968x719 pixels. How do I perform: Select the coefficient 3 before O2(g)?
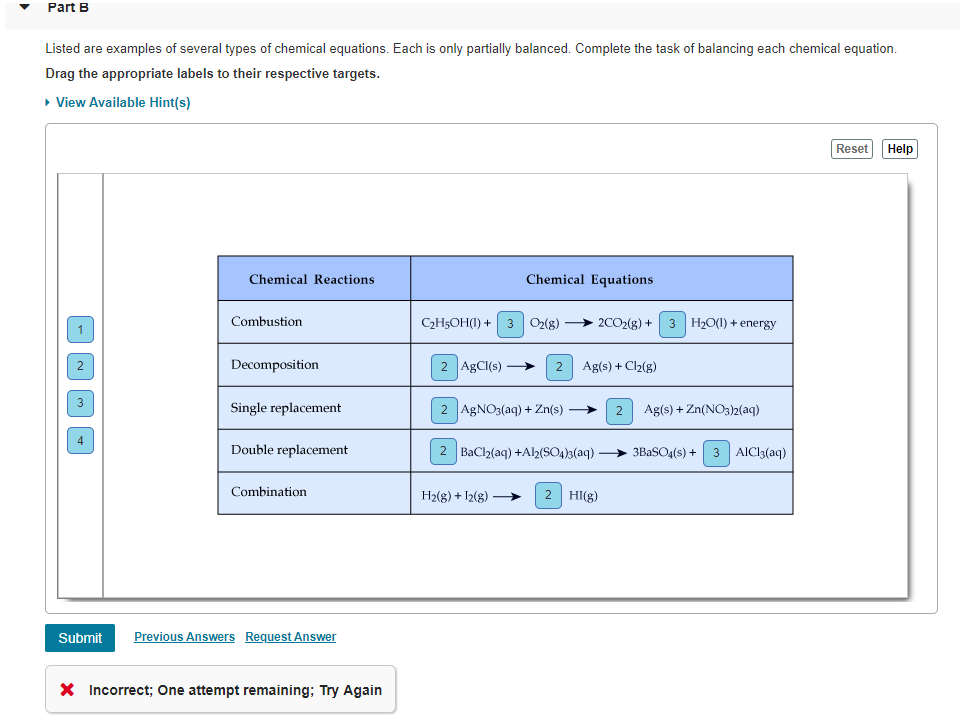click(x=510, y=324)
